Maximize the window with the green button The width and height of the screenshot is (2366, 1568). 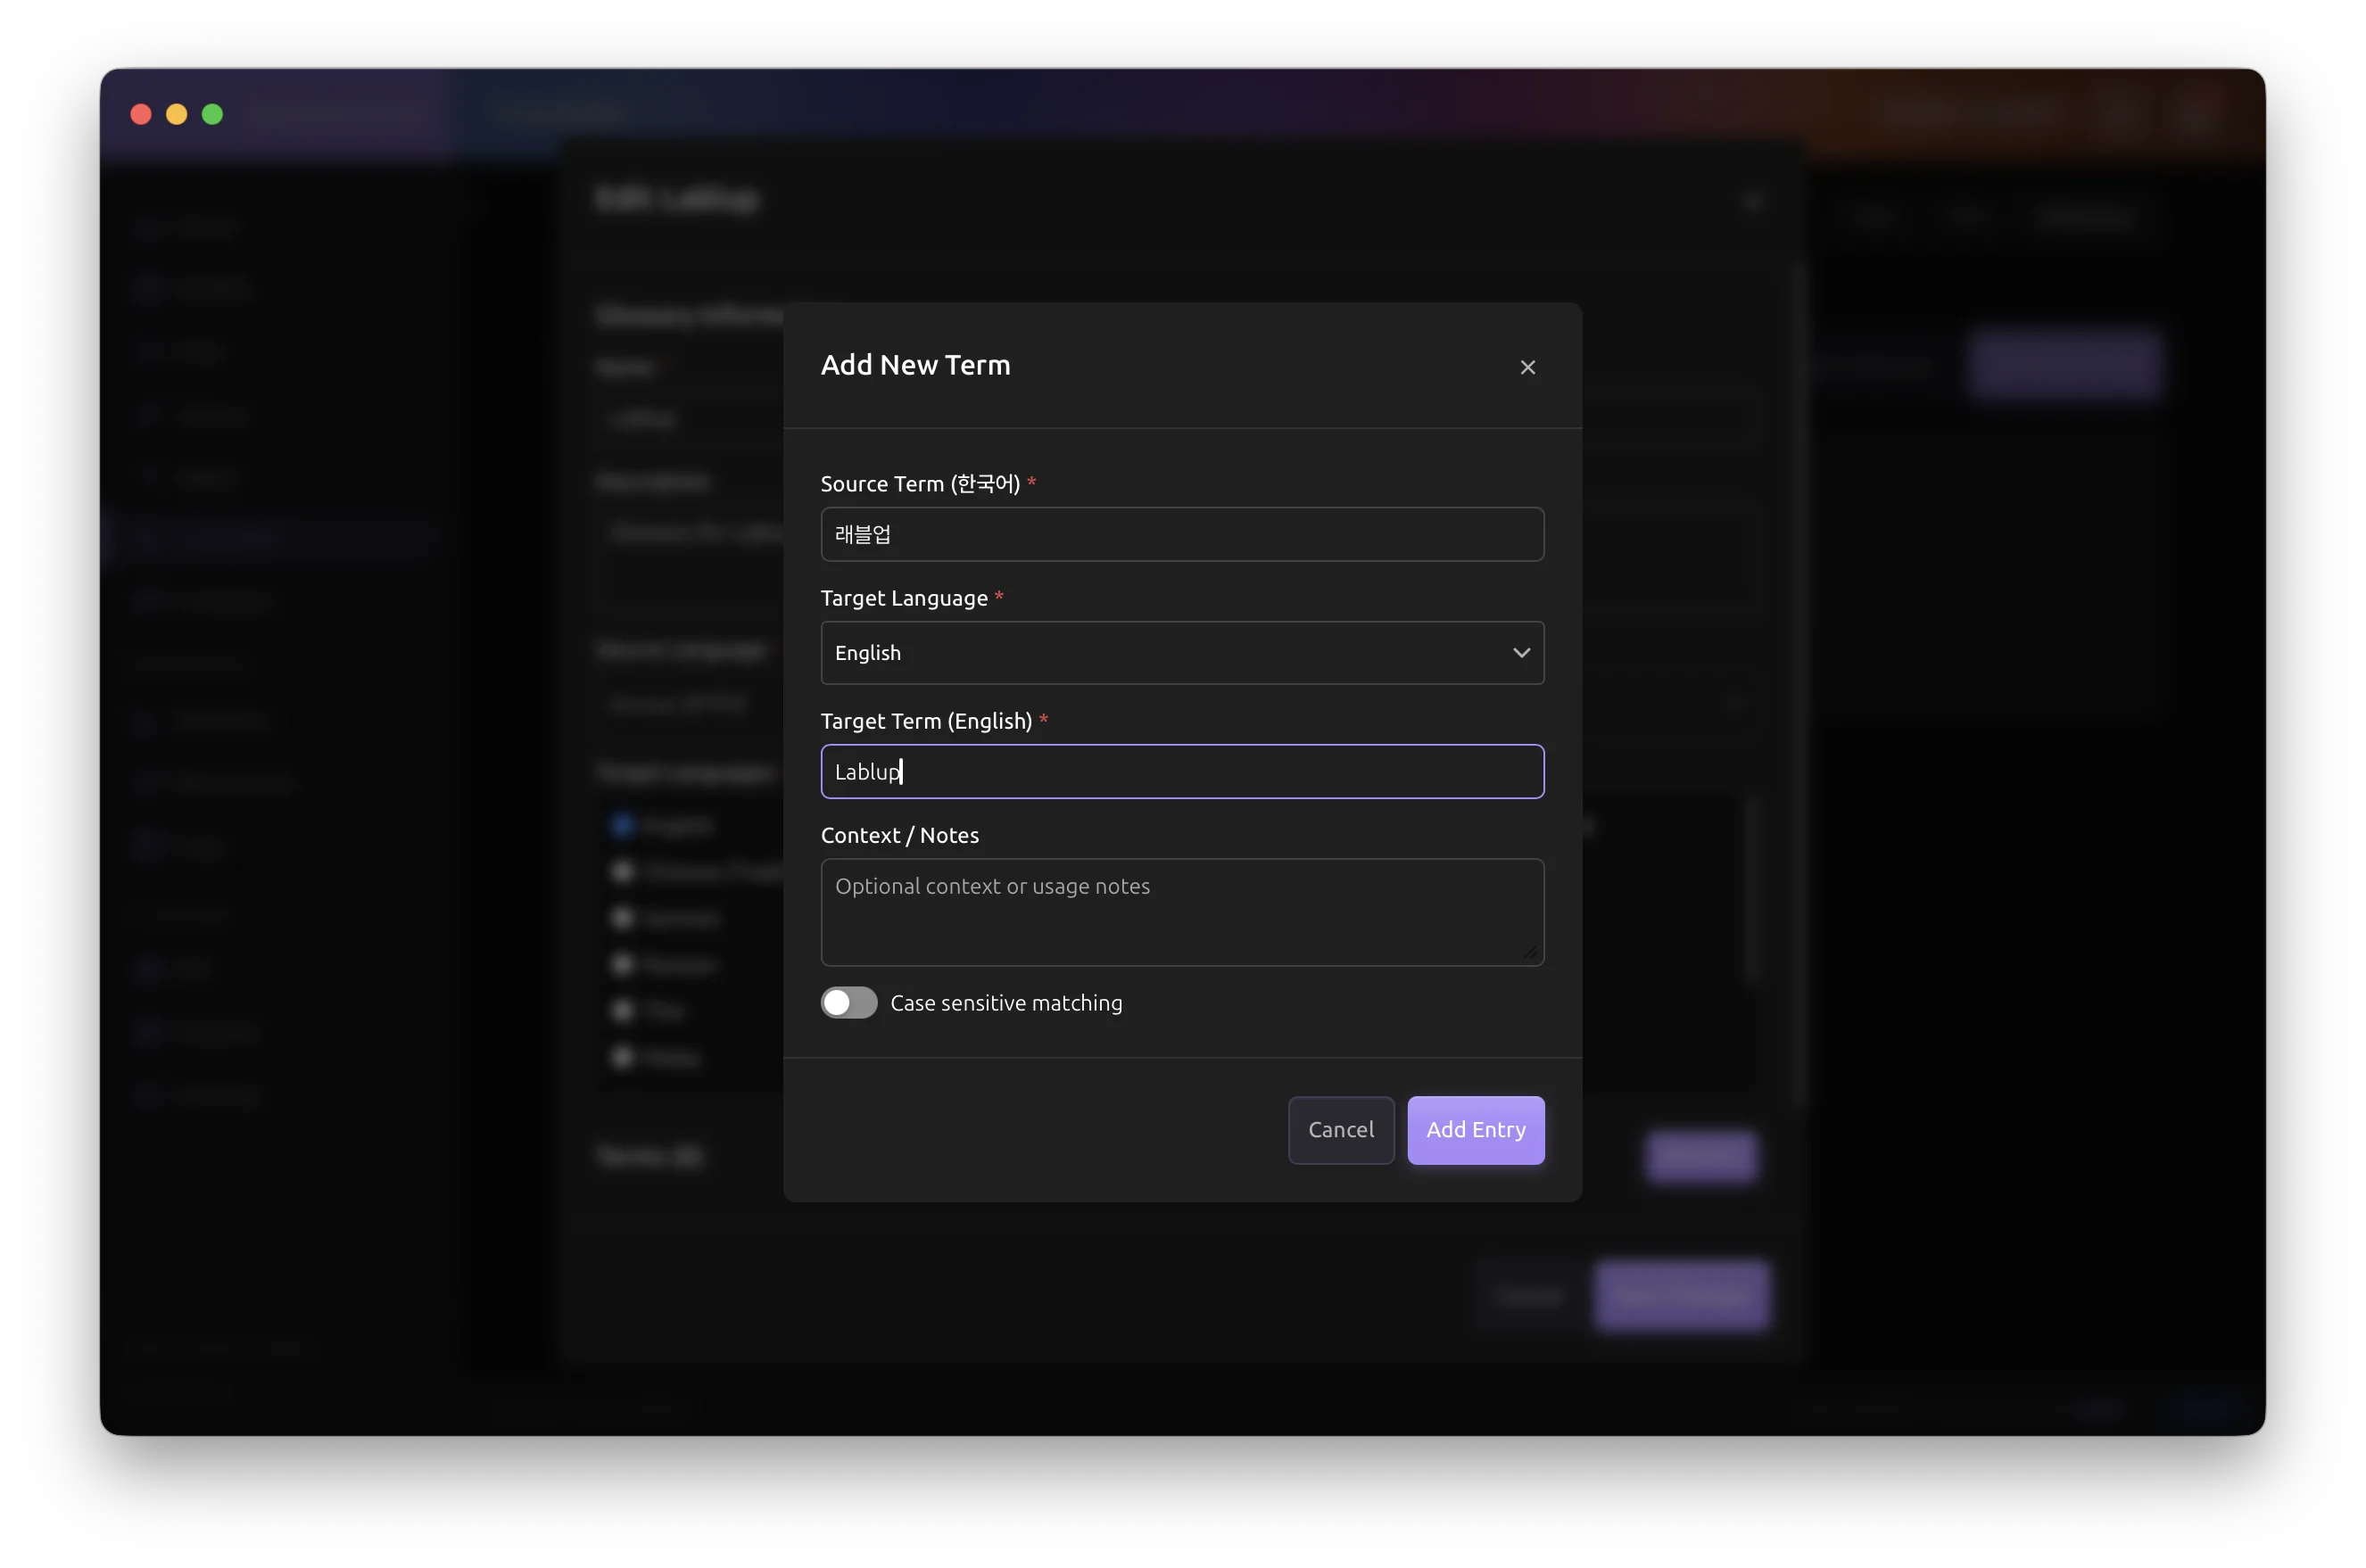(212, 114)
